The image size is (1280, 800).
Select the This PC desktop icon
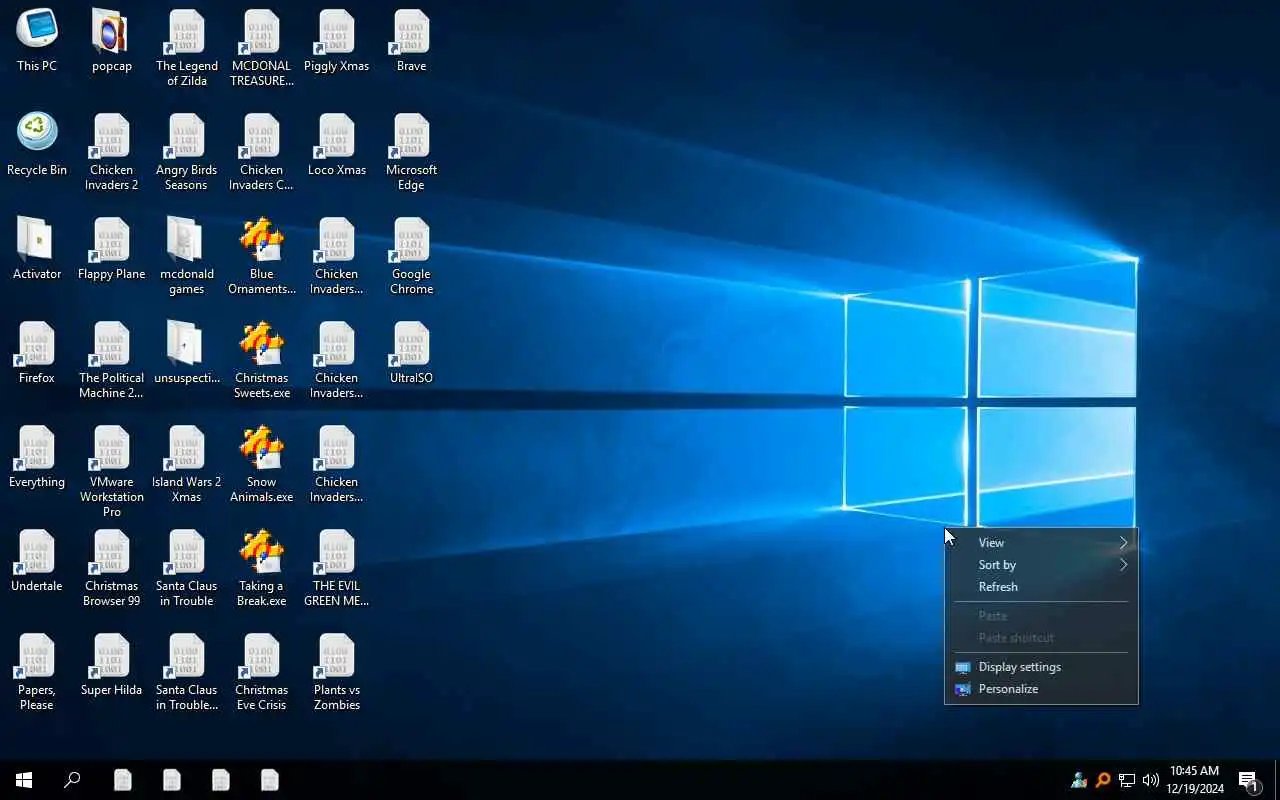coord(37,41)
